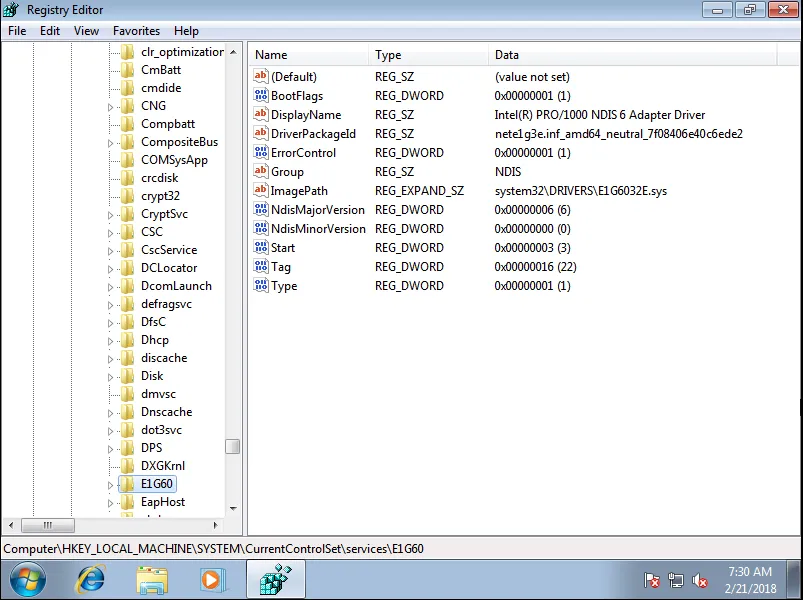Expand the CryptSvc key
The image size is (803, 600).
coord(110,215)
